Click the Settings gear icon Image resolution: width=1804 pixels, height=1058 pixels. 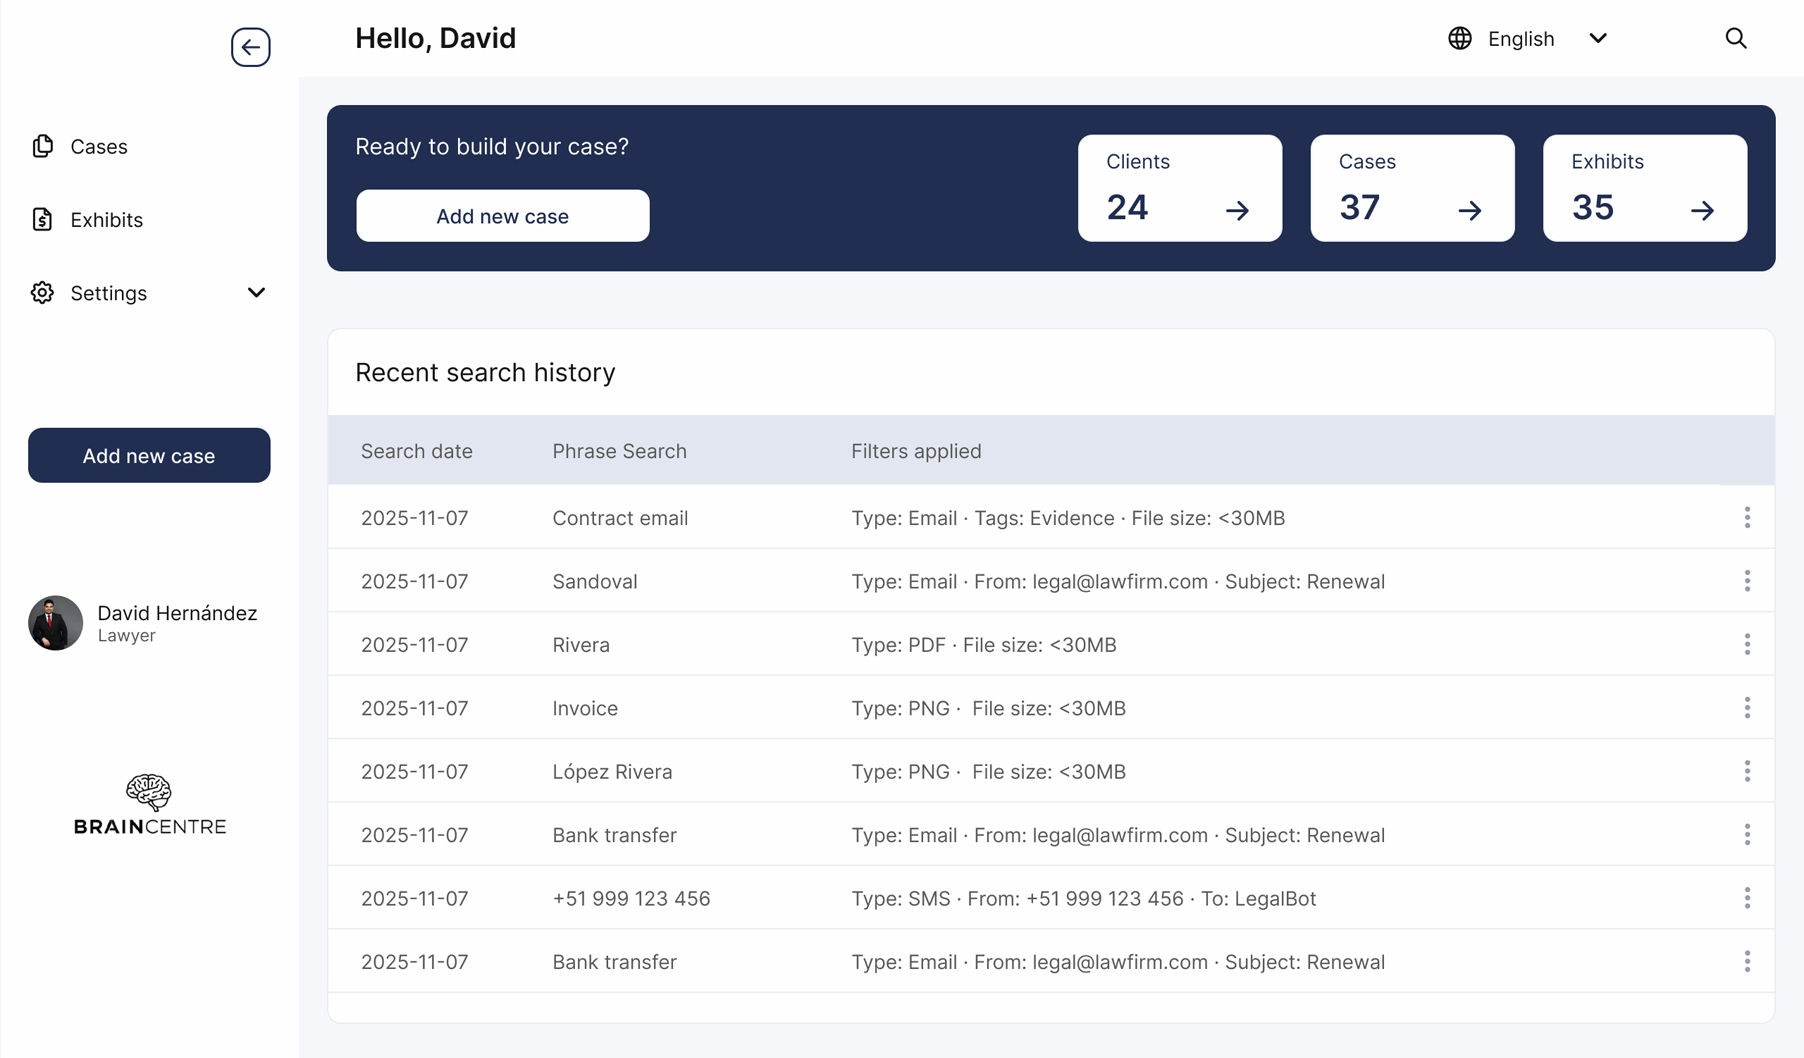pos(42,293)
